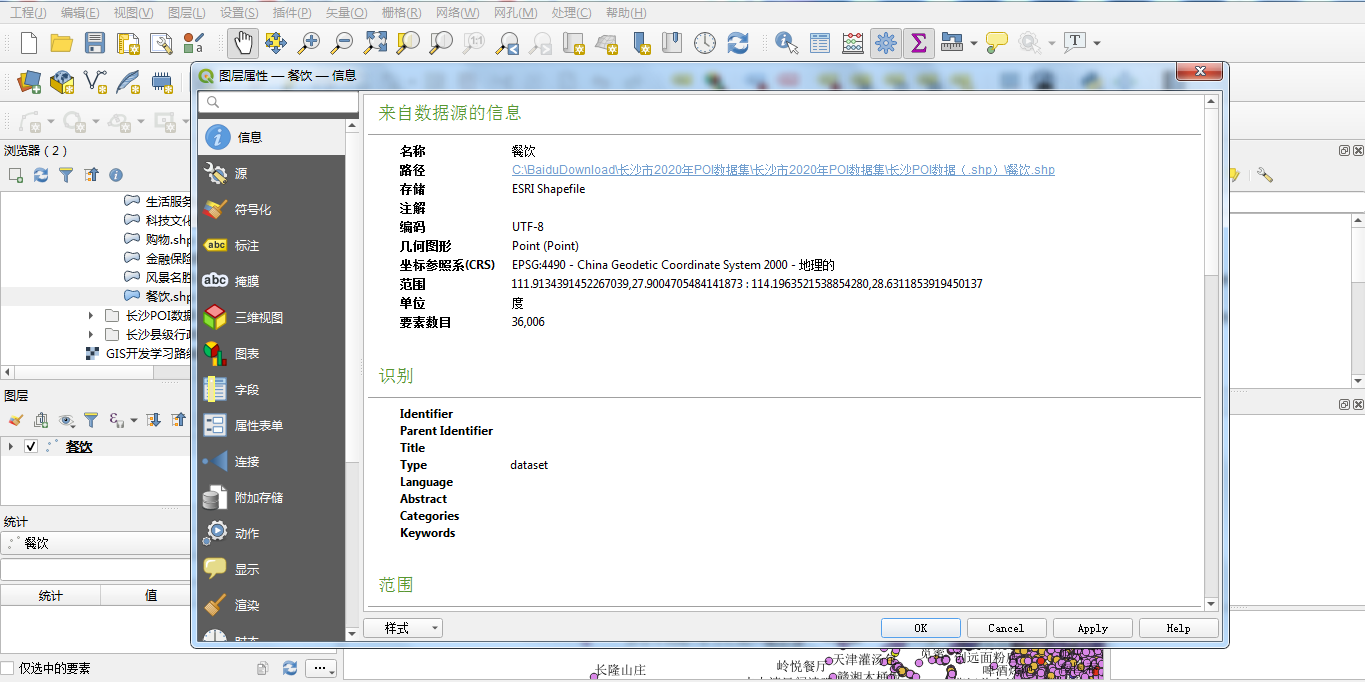Click the Apply button

coord(1092,628)
